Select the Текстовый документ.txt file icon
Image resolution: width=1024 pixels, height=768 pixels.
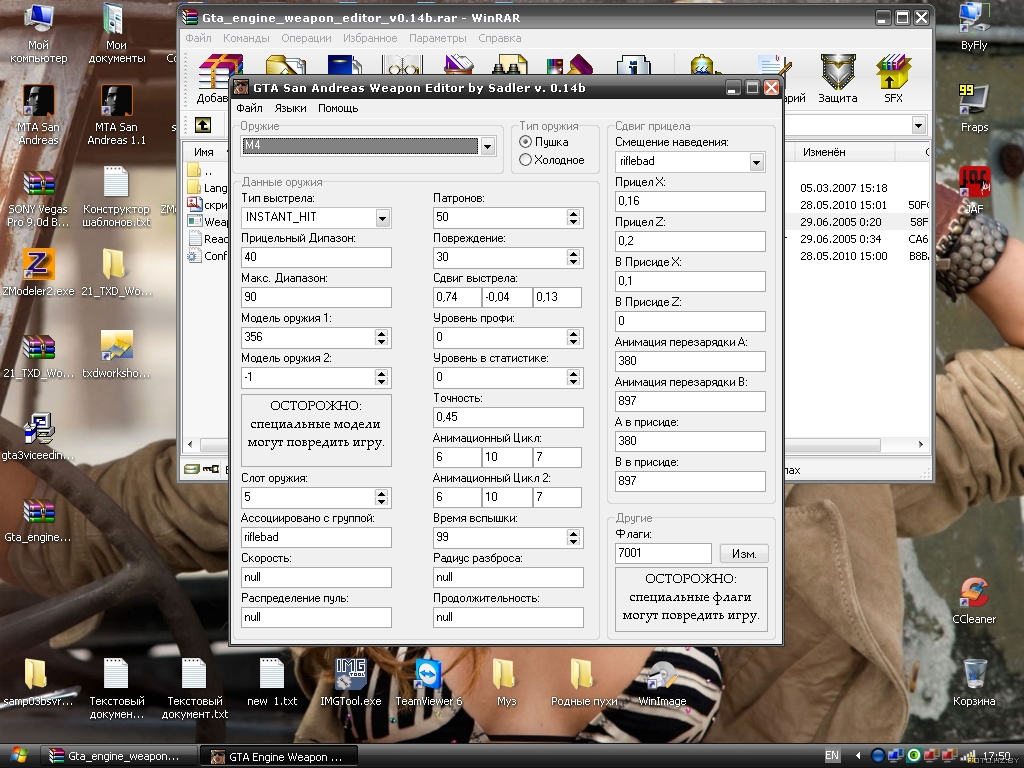click(195, 688)
